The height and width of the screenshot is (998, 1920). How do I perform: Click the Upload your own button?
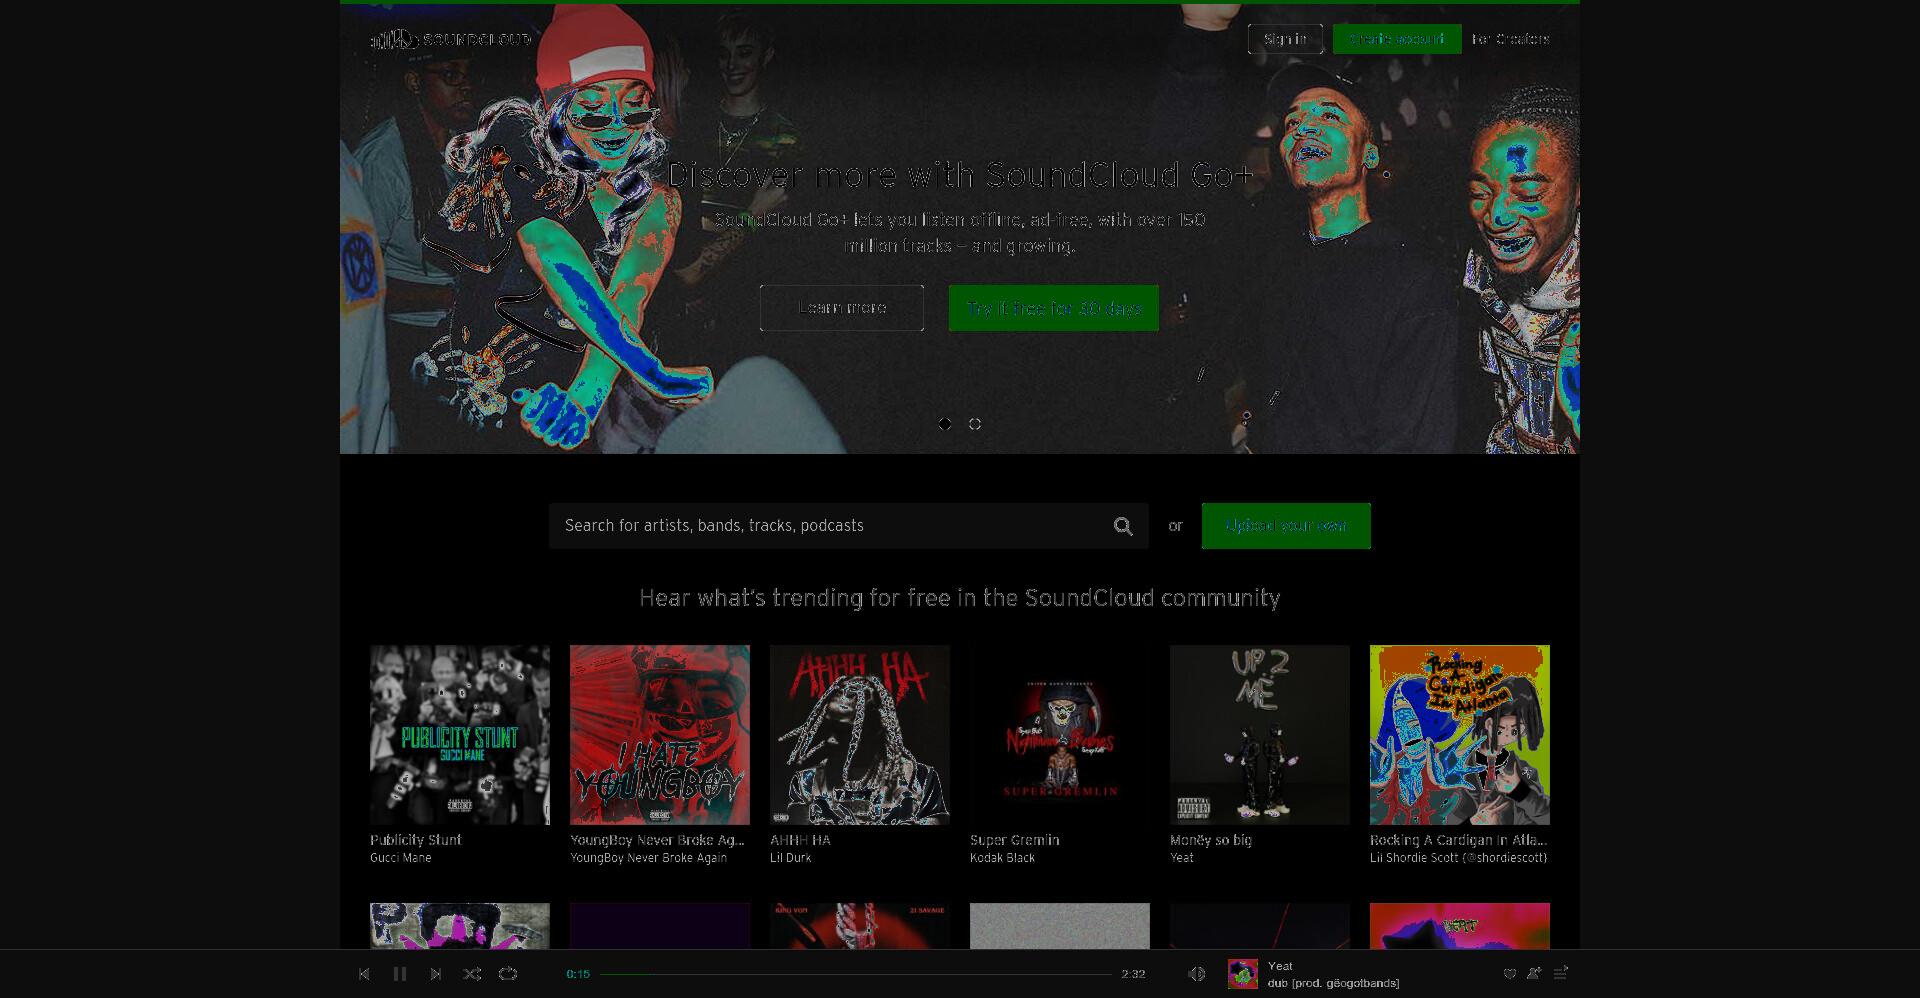point(1286,526)
